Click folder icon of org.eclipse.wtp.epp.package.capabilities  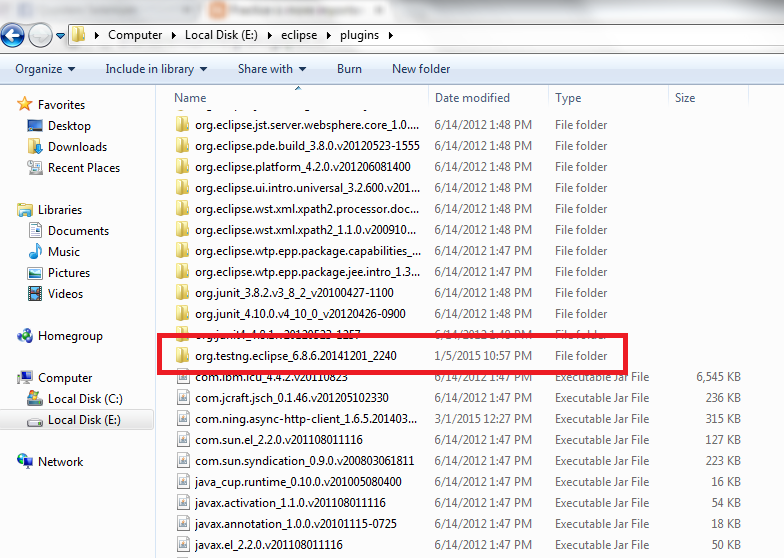coord(182,250)
